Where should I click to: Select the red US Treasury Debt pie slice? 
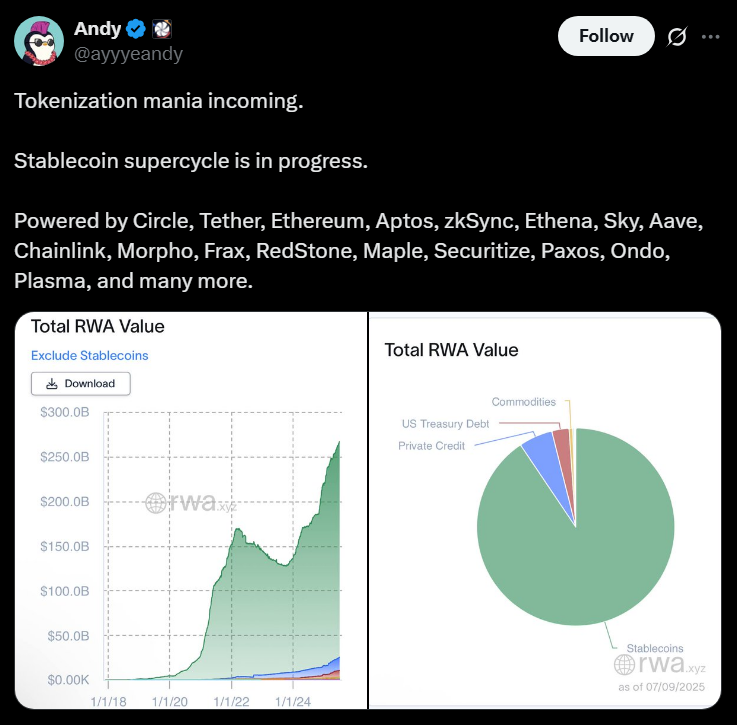(x=561, y=443)
